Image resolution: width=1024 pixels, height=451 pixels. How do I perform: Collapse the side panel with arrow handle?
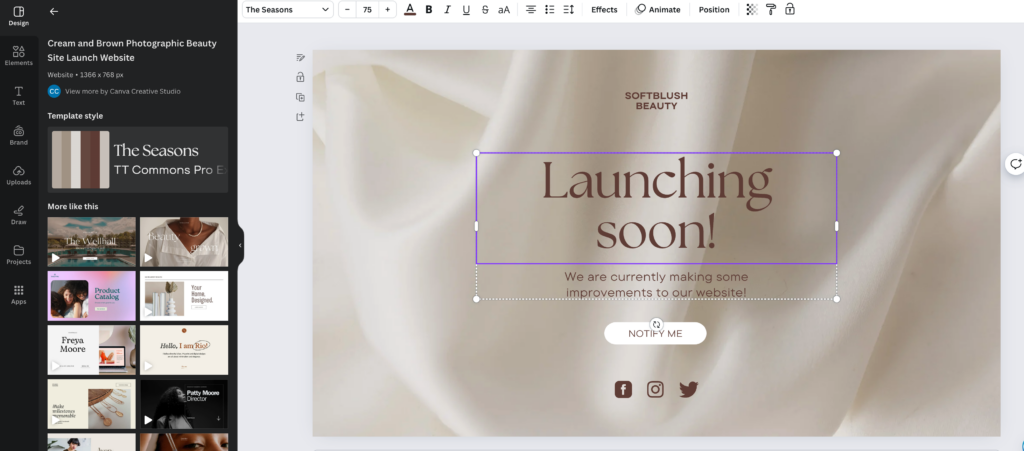point(240,245)
